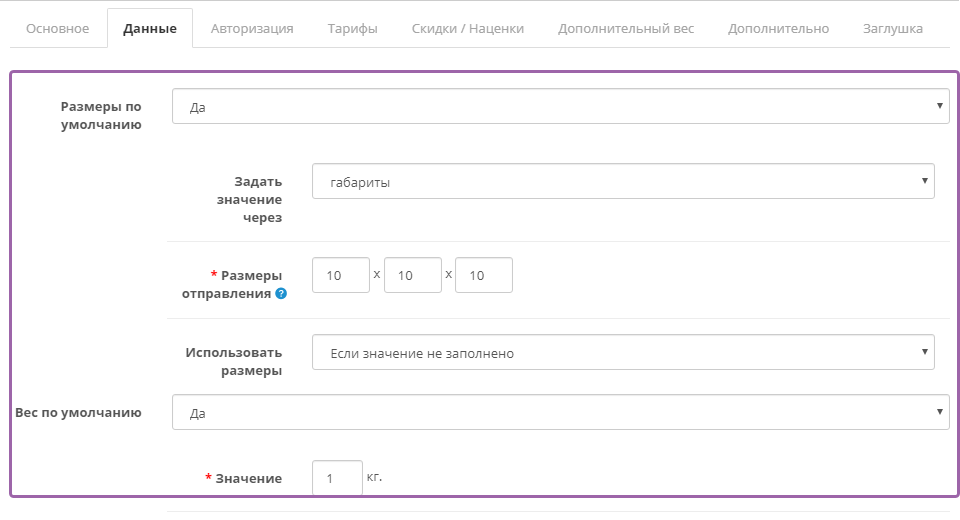Open the Авторизация tab
This screenshot has height=520, width=960.
click(252, 28)
